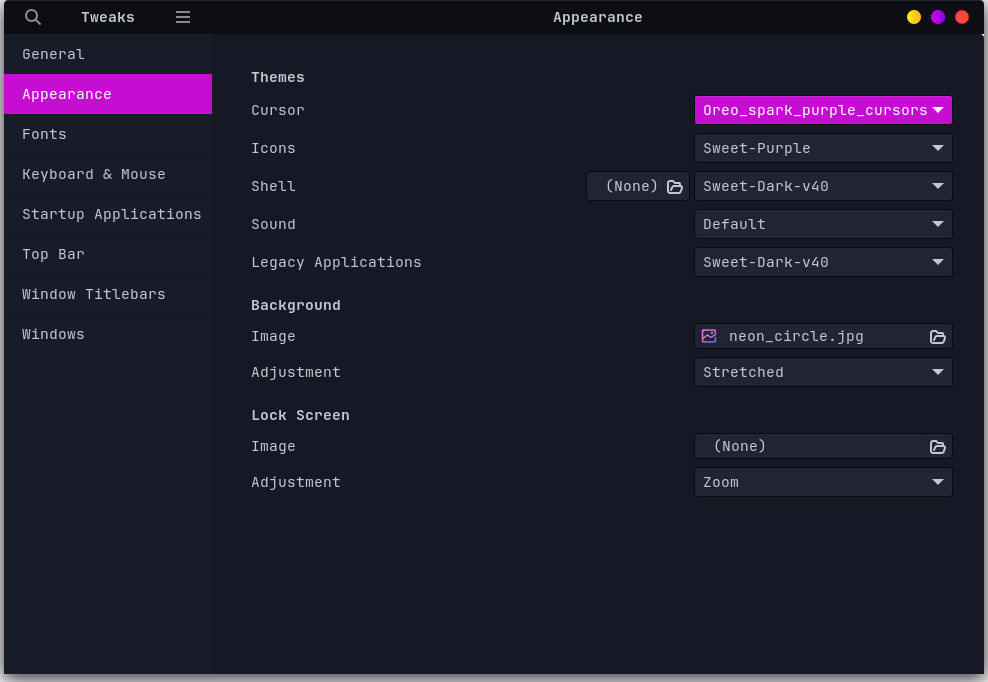Open the Lock Screen Adjustment Zoom dropdown
Image resolution: width=988 pixels, height=682 pixels.
point(822,482)
